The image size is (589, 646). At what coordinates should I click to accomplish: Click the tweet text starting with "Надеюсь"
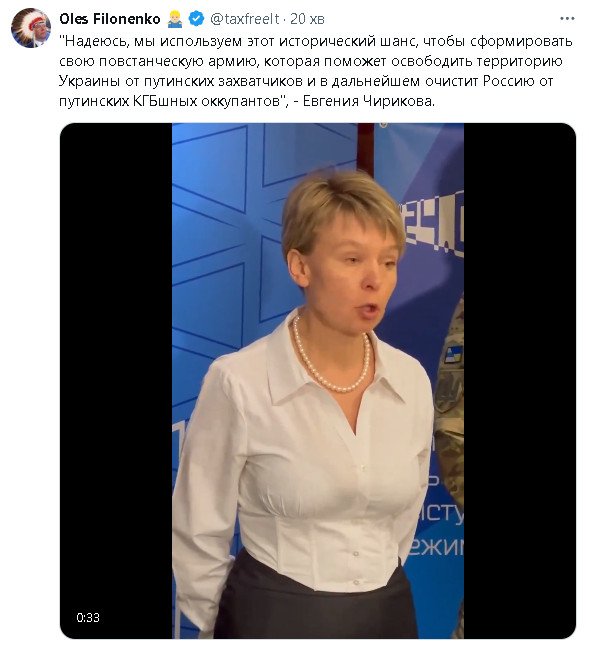(316, 71)
